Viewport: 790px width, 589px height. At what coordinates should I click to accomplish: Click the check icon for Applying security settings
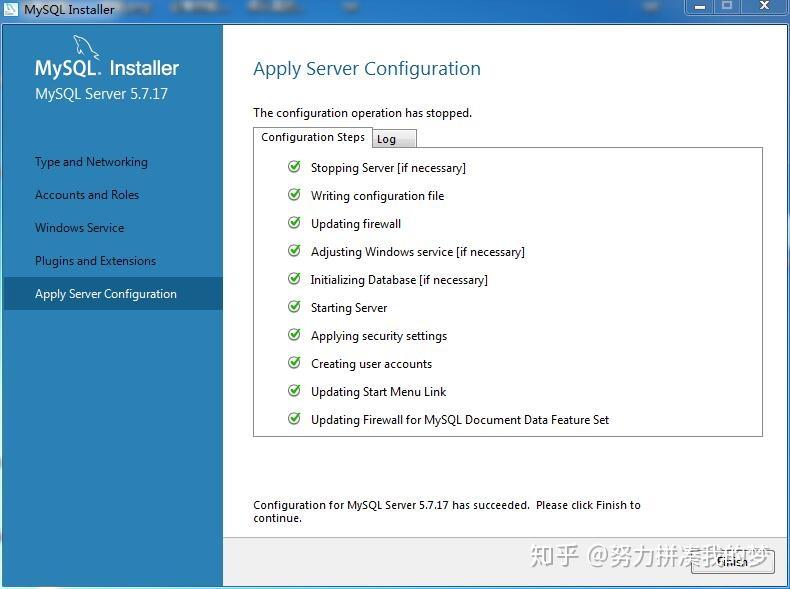click(294, 335)
